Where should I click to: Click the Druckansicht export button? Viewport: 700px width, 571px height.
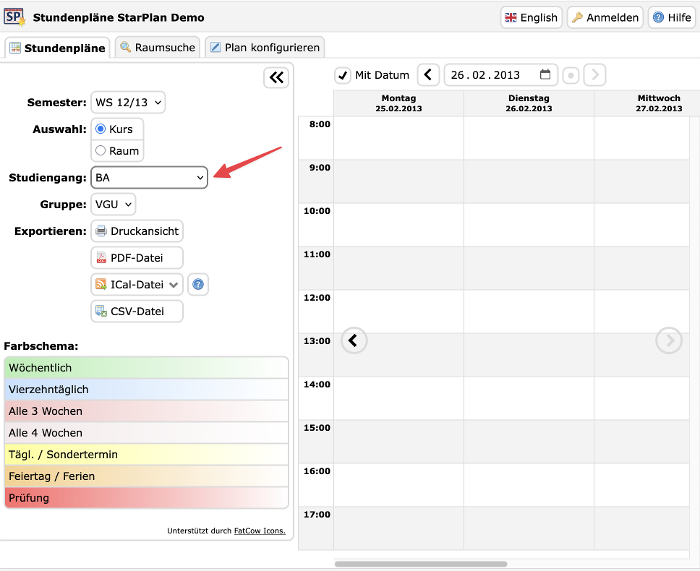point(137,231)
